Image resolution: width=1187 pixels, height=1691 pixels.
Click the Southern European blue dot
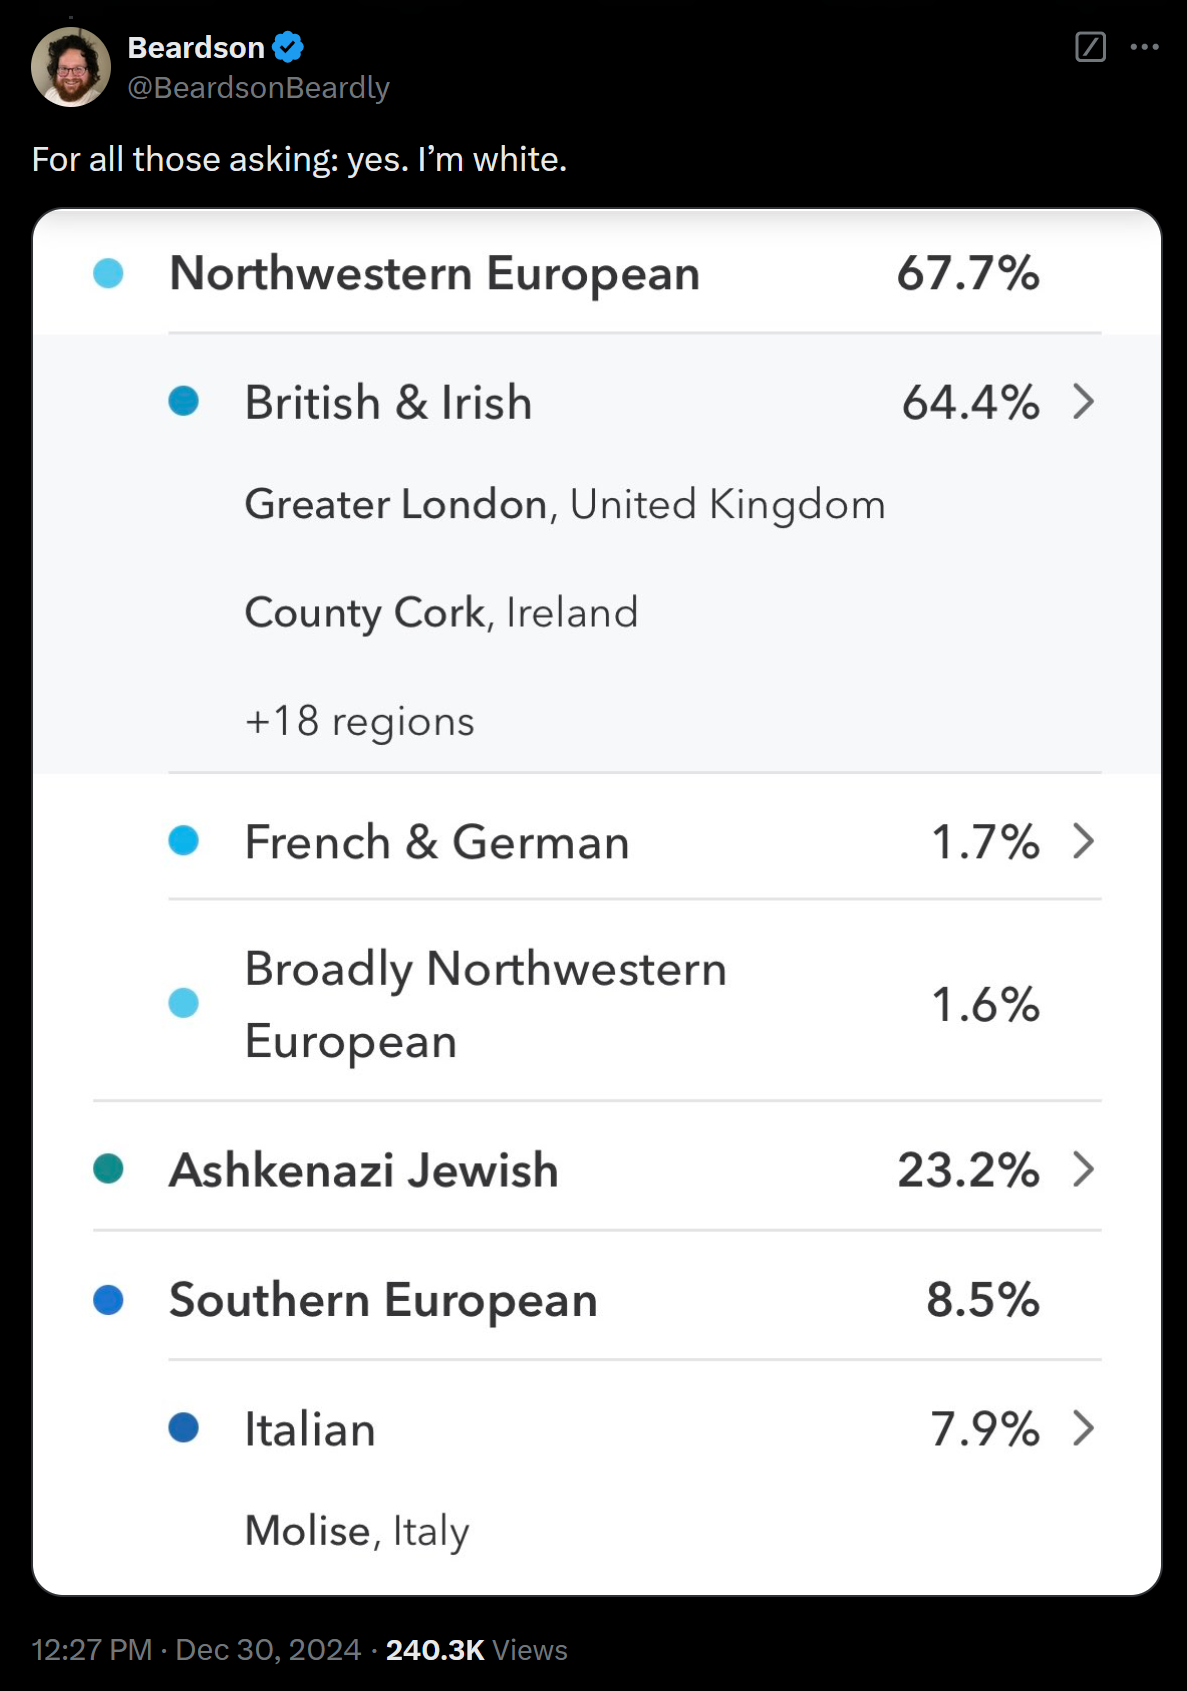pos(108,1300)
